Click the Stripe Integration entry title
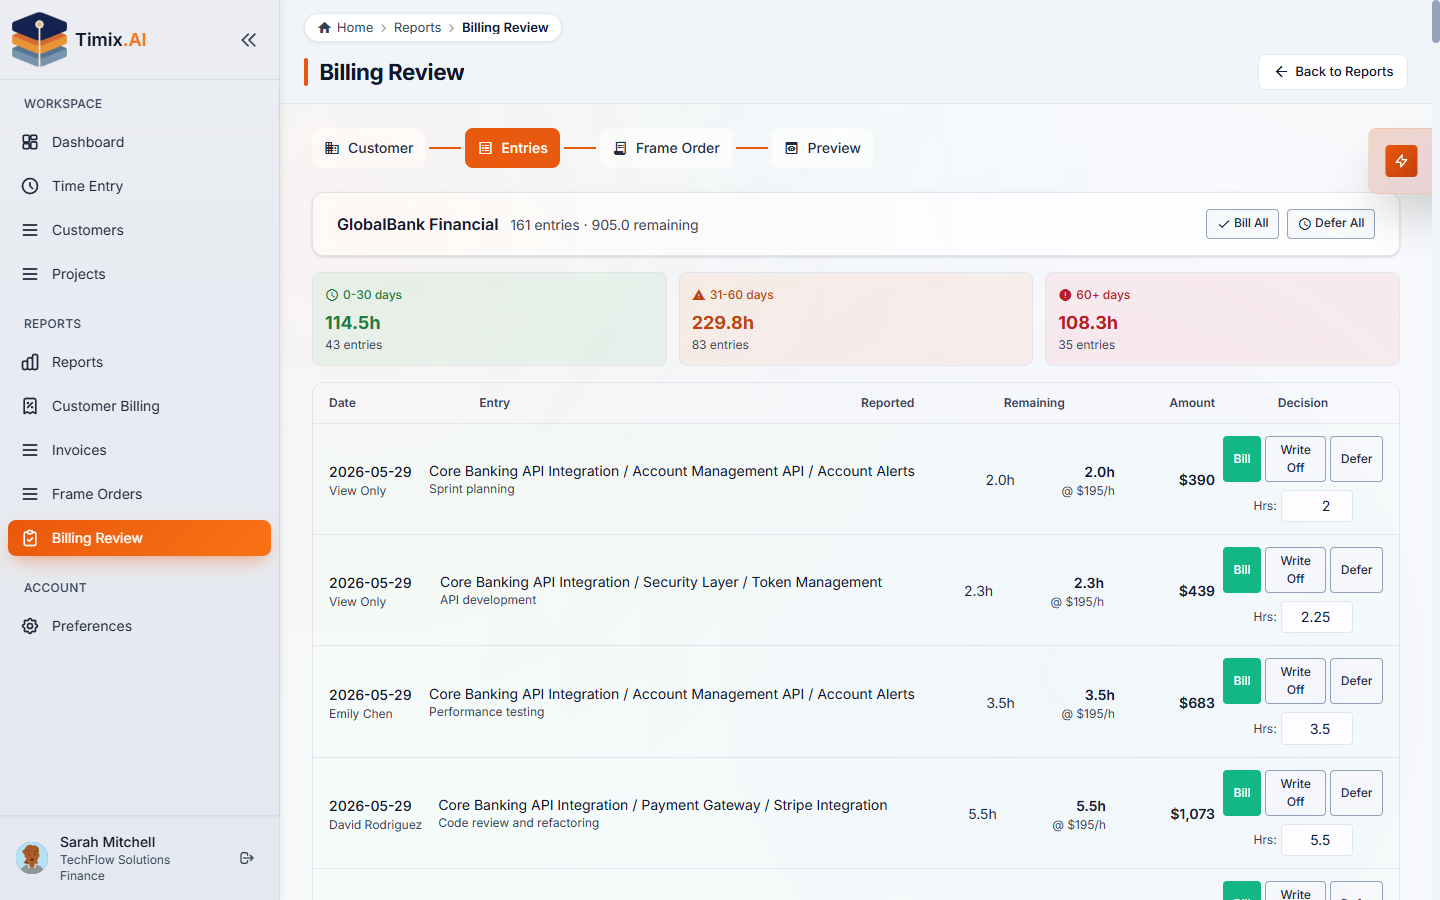1440x900 pixels. tap(663, 805)
